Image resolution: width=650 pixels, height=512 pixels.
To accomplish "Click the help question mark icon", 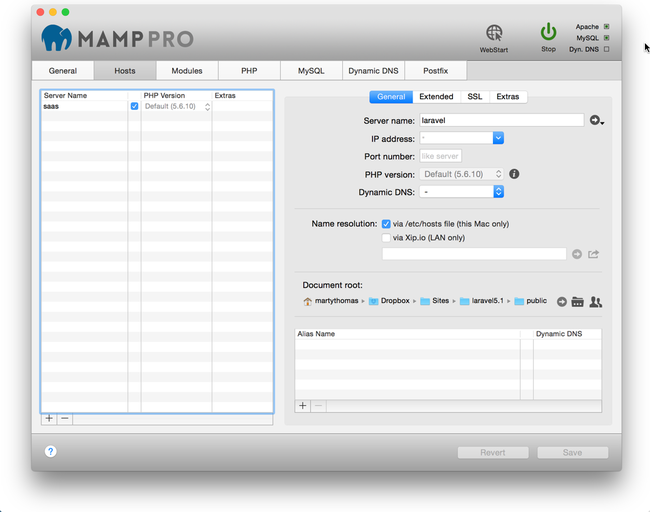I will [50, 451].
